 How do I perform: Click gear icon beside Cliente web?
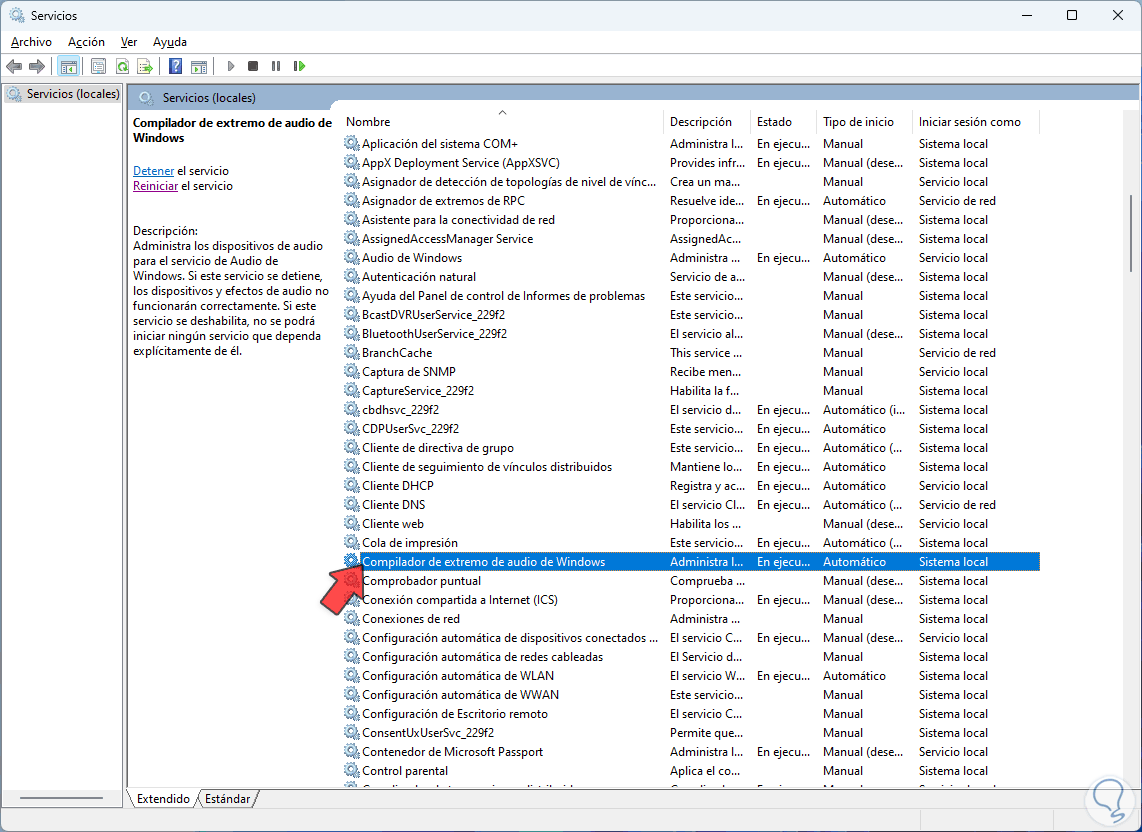[352, 523]
